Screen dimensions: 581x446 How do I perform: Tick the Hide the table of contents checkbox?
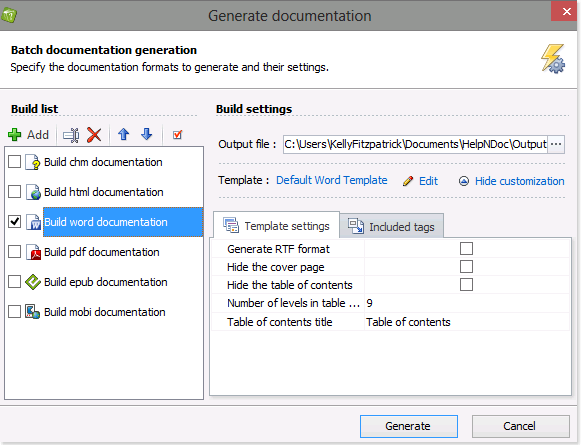pyautogui.click(x=466, y=285)
